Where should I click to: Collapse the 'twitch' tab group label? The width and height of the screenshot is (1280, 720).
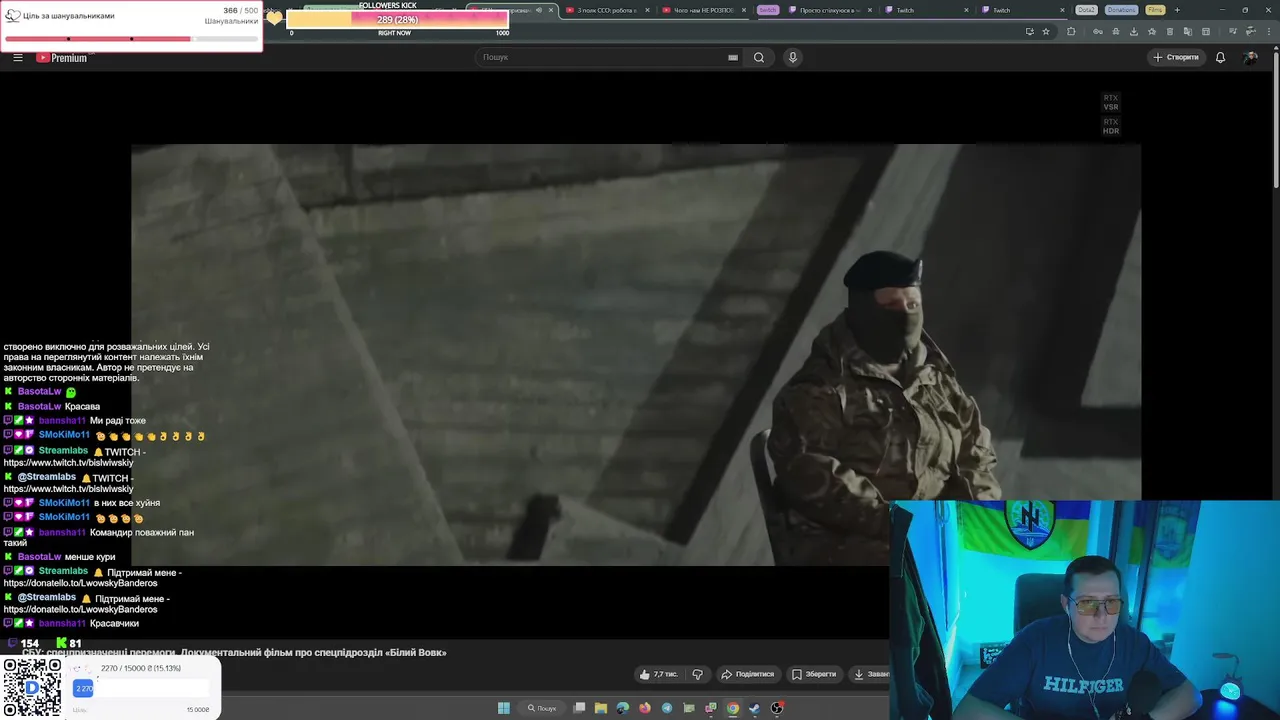(x=767, y=10)
